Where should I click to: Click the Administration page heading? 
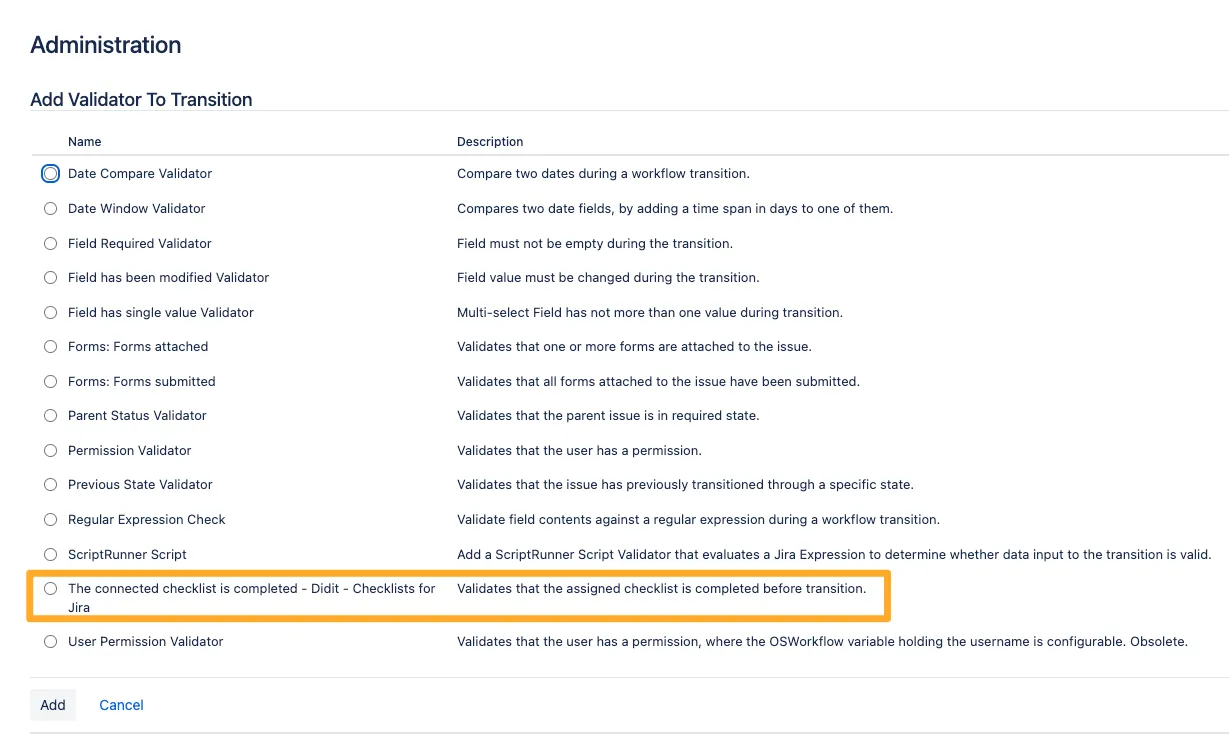(106, 45)
